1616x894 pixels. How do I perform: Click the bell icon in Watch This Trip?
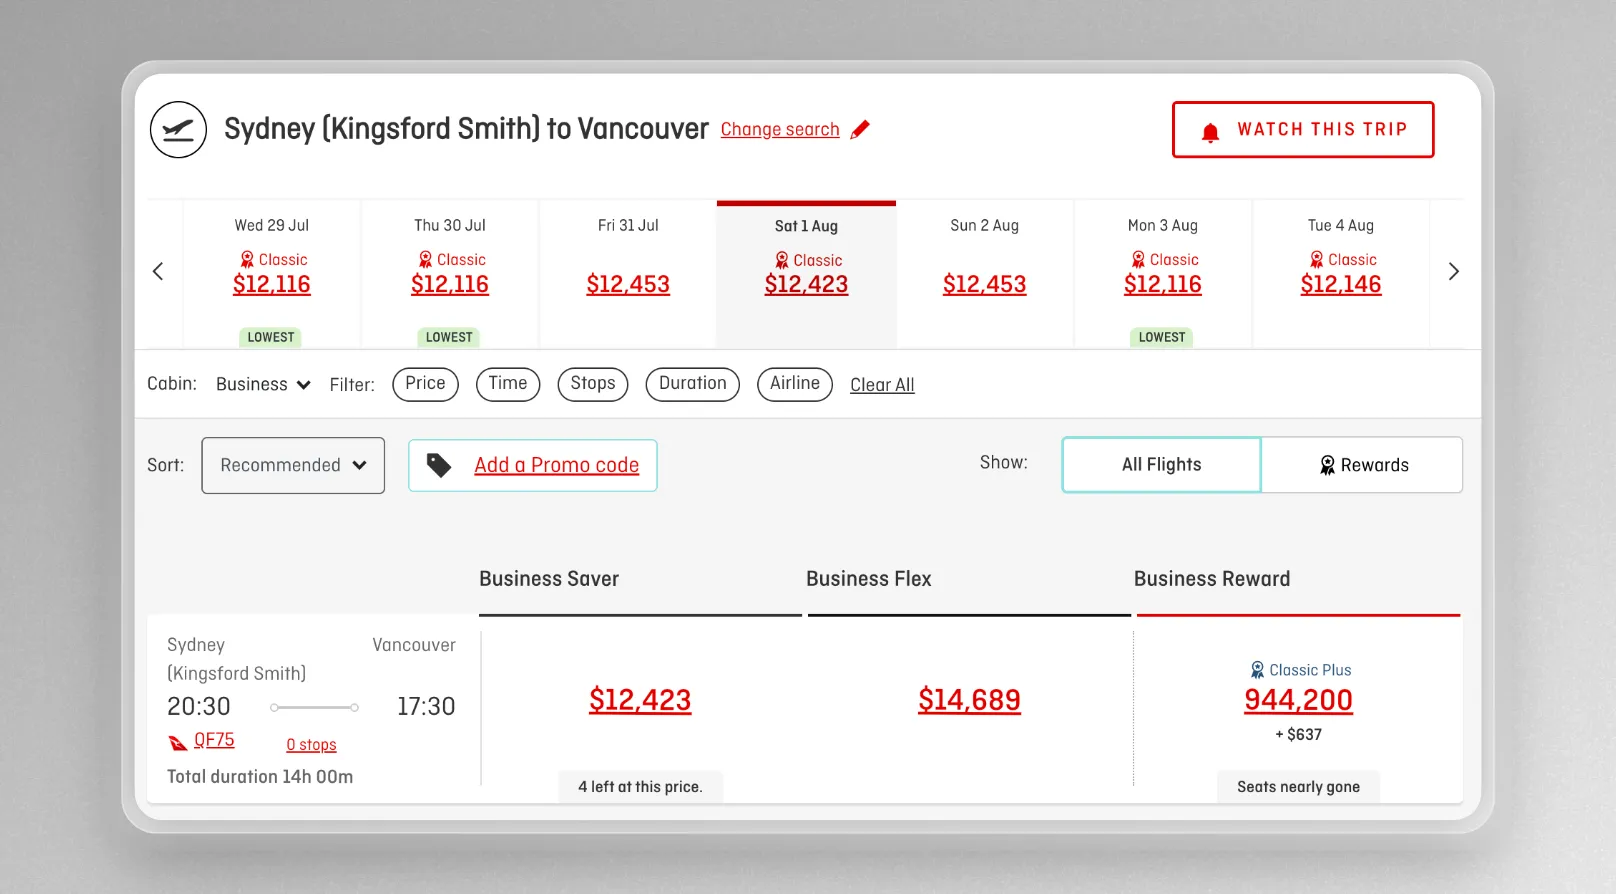(1210, 132)
